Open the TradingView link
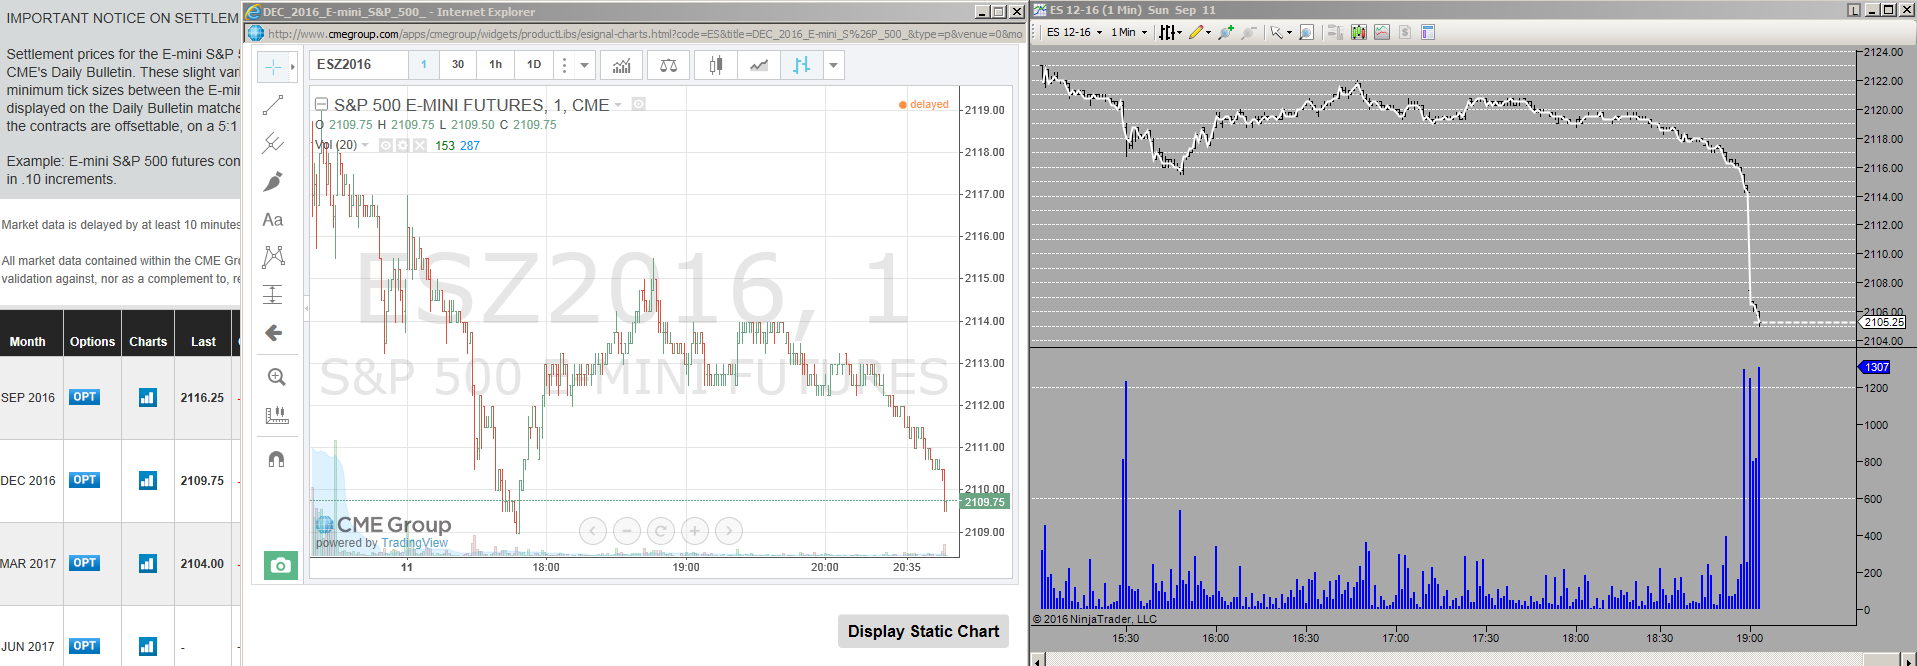The height and width of the screenshot is (666, 1917). pos(414,543)
